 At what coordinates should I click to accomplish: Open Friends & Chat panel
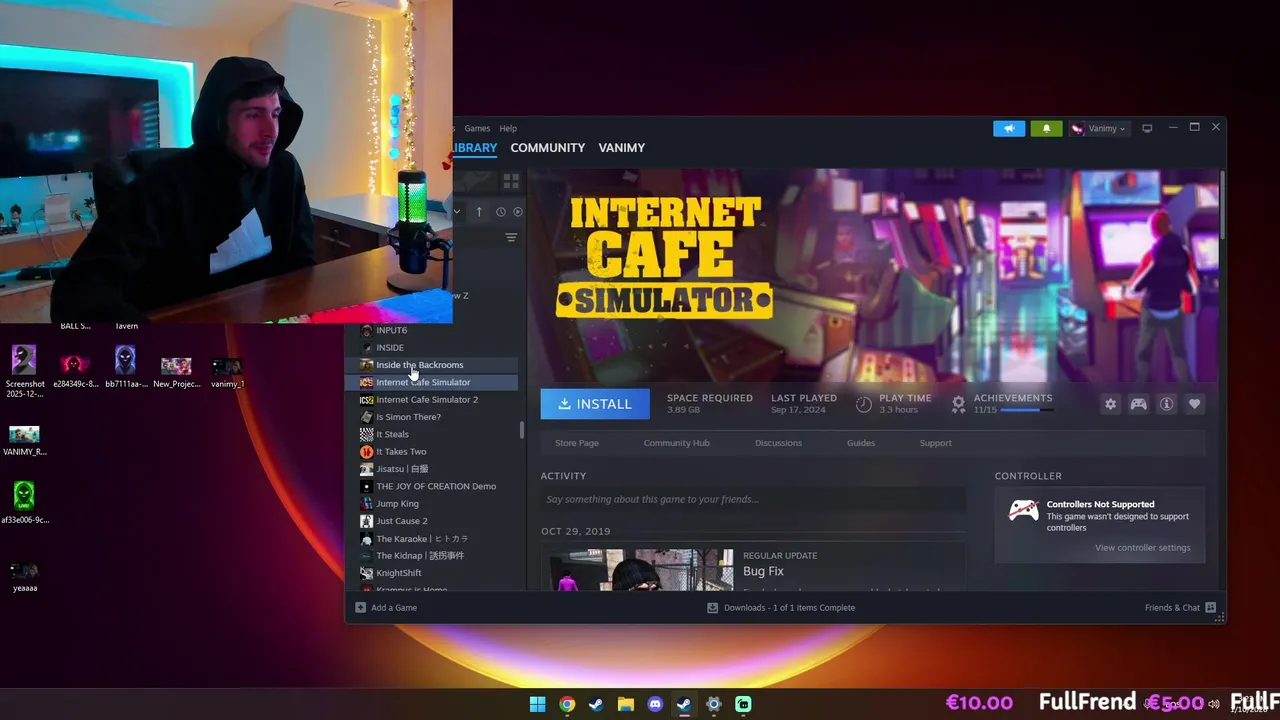pyautogui.click(x=1180, y=608)
